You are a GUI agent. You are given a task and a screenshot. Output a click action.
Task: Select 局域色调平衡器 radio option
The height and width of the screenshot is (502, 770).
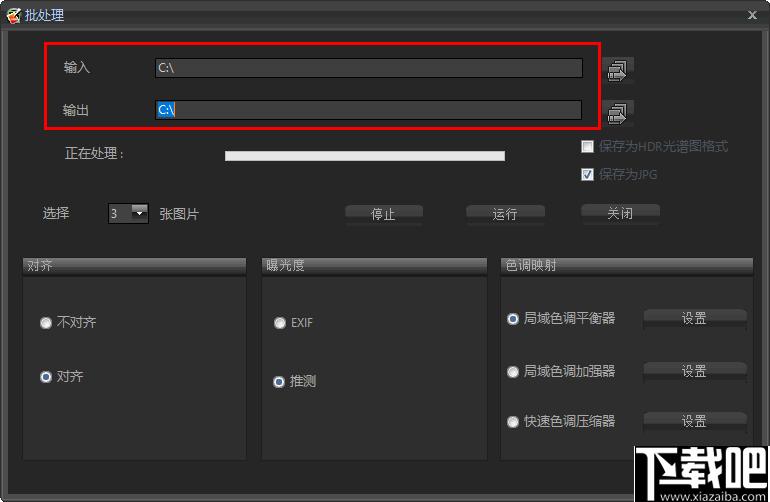[x=513, y=319]
